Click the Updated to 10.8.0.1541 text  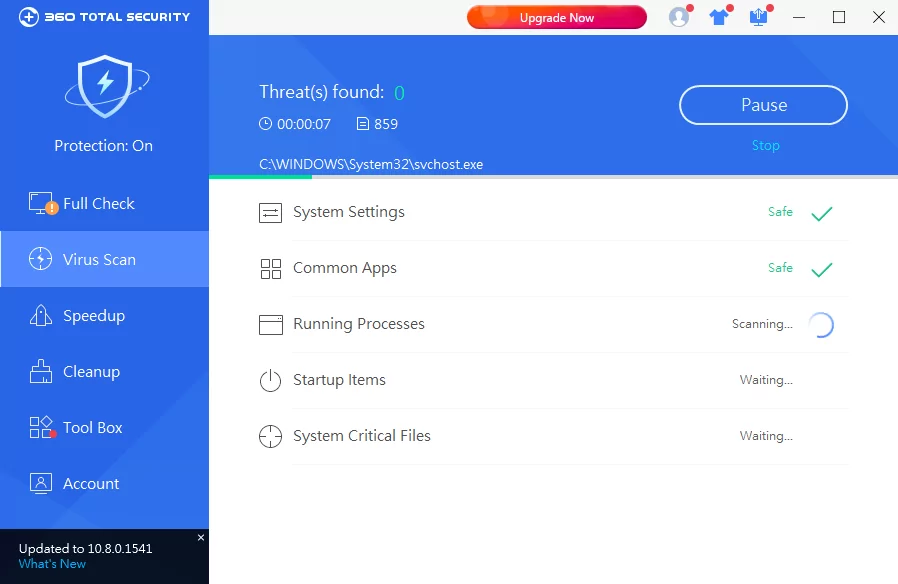(x=85, y=549)
